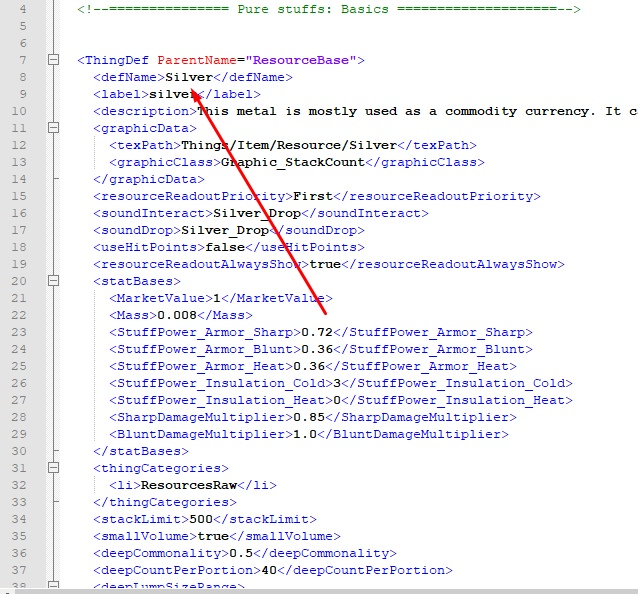
Task: Collapse the statBases fold on line 20
Action: [53, 281]
